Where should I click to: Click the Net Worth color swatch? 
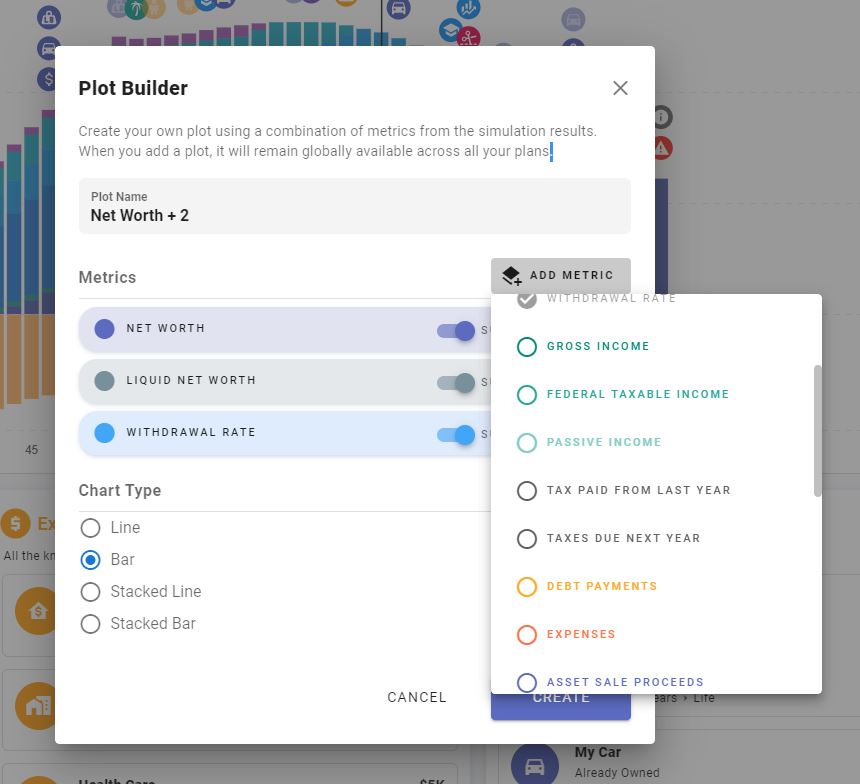click(104, 329)
